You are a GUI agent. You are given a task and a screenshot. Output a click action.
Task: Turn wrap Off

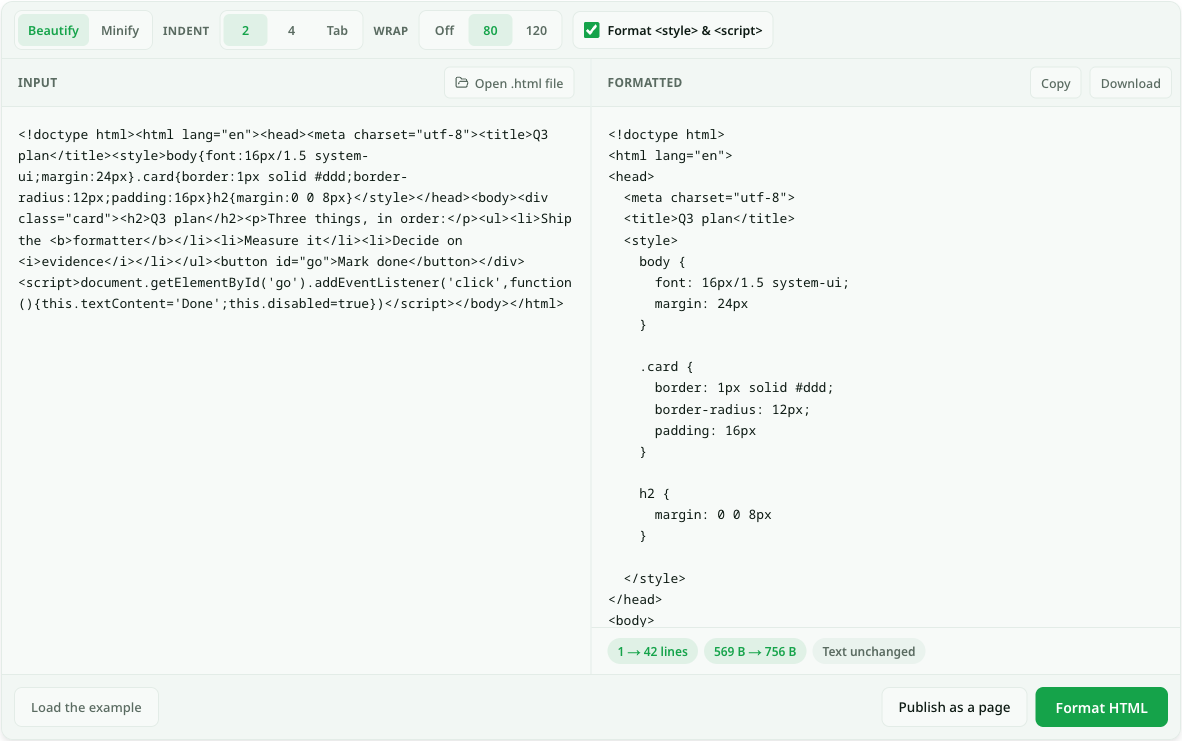click(x=444, y=30)
